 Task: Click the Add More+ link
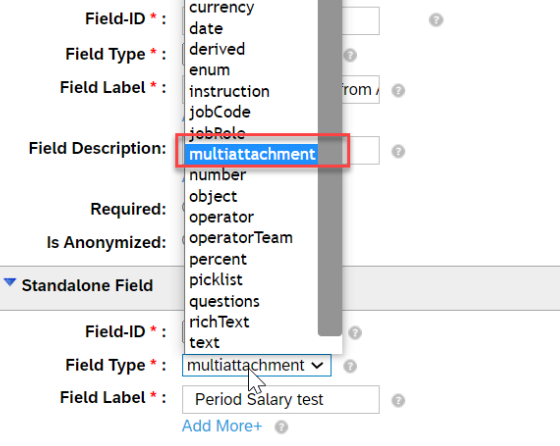click(x=222, y=426)
